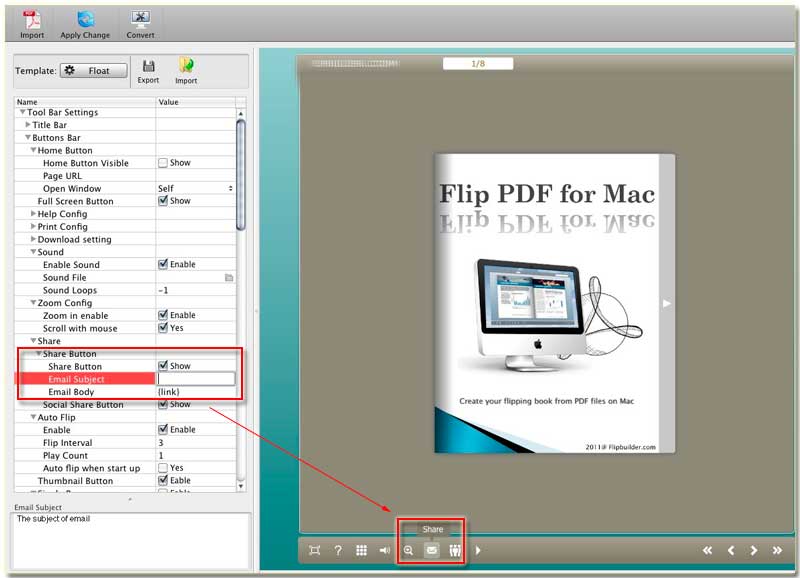This screenshot has width=800, height=578.
Task: Jump to last page double-right arrow
Action: click(777, 550)
